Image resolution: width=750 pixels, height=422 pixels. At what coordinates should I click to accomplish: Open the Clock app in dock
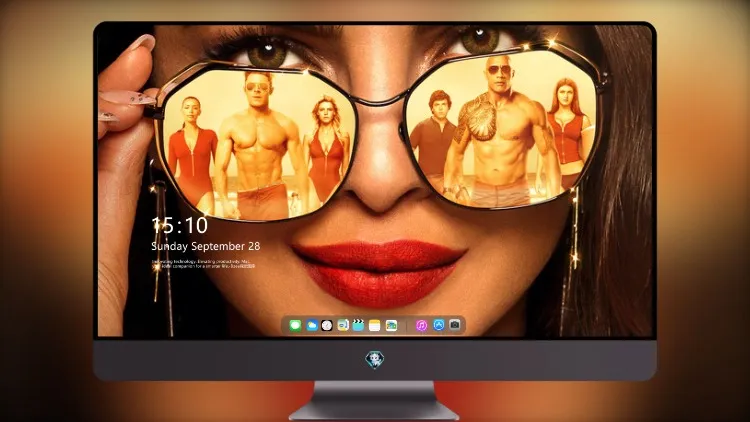(x=327, y=326)
